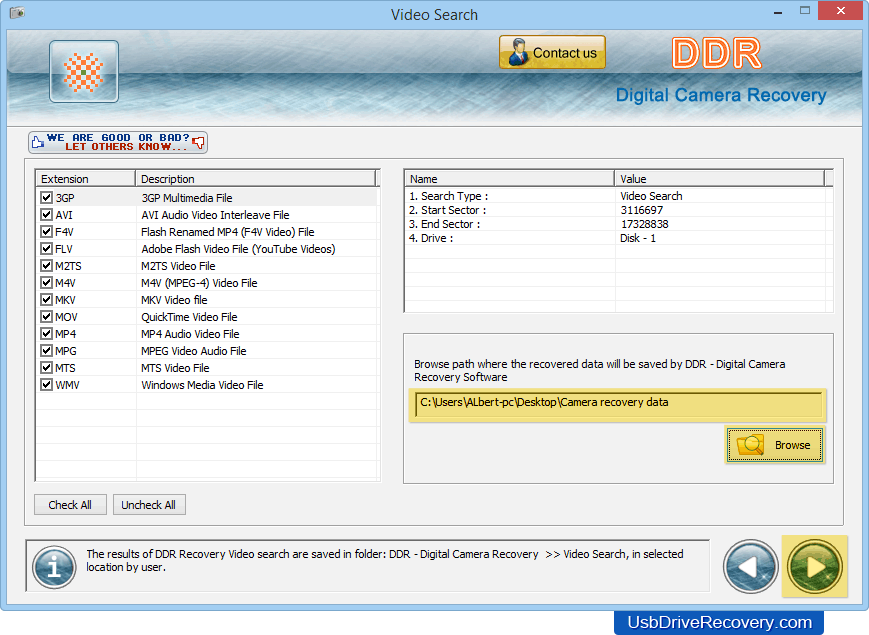
Task: Disable the WMV extension checkbox
Action: coord(47,385)
